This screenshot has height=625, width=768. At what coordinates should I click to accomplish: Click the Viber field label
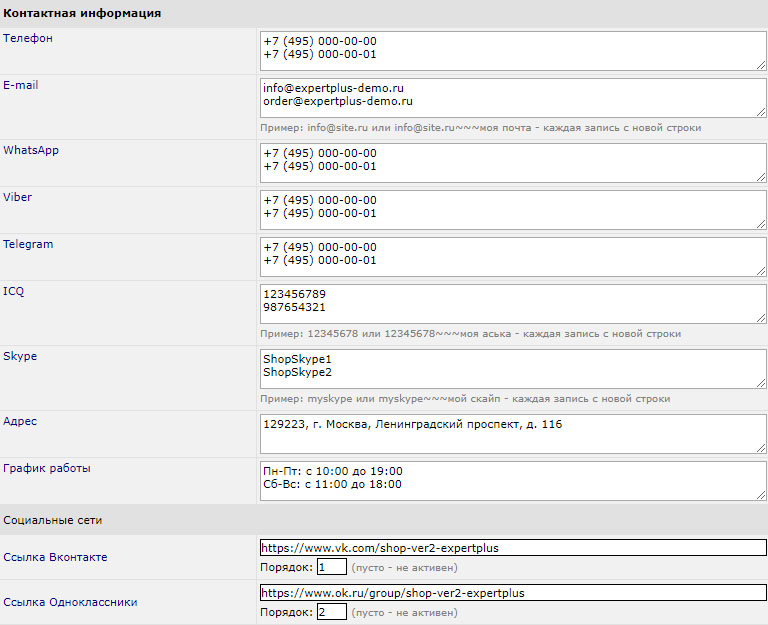(18, 197)
